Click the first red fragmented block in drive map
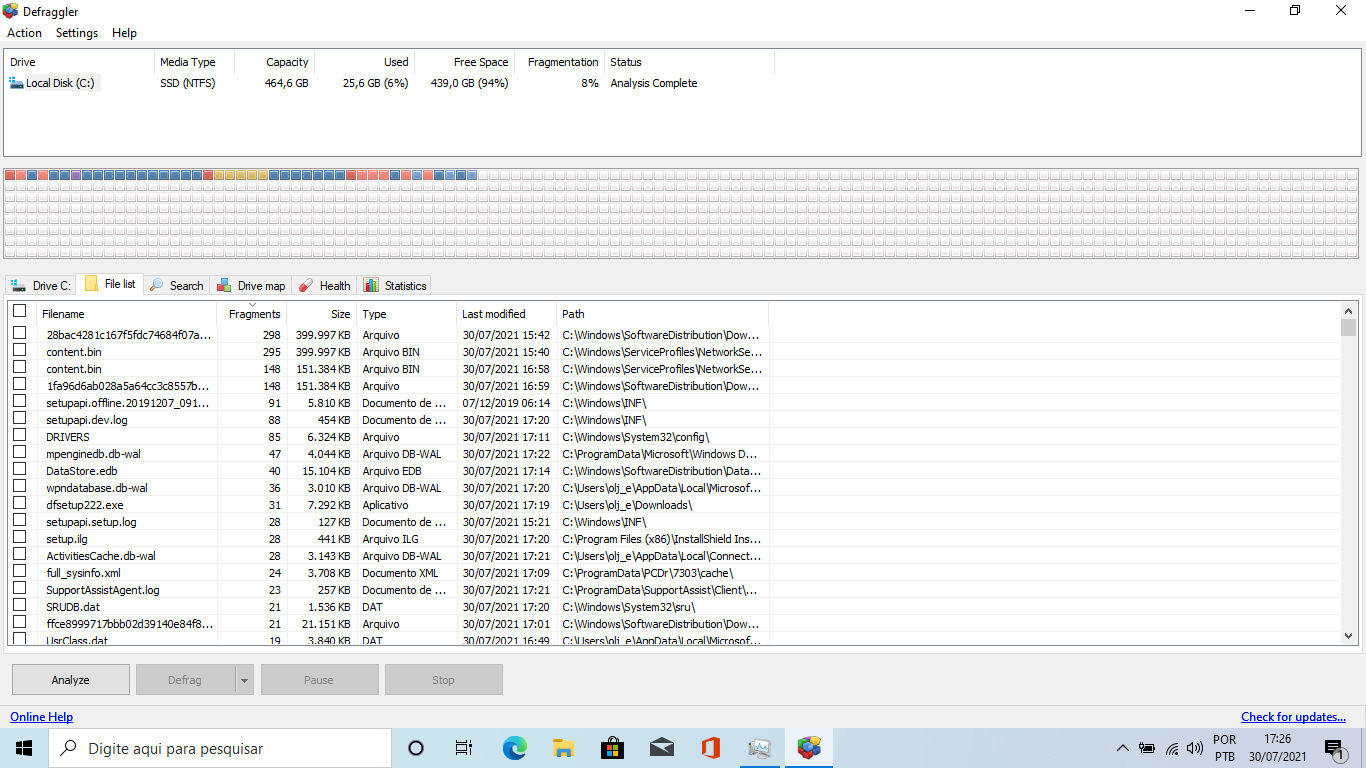Image resolution: width=1366 pixels, height=768 pixels. [x=10, y=175]
